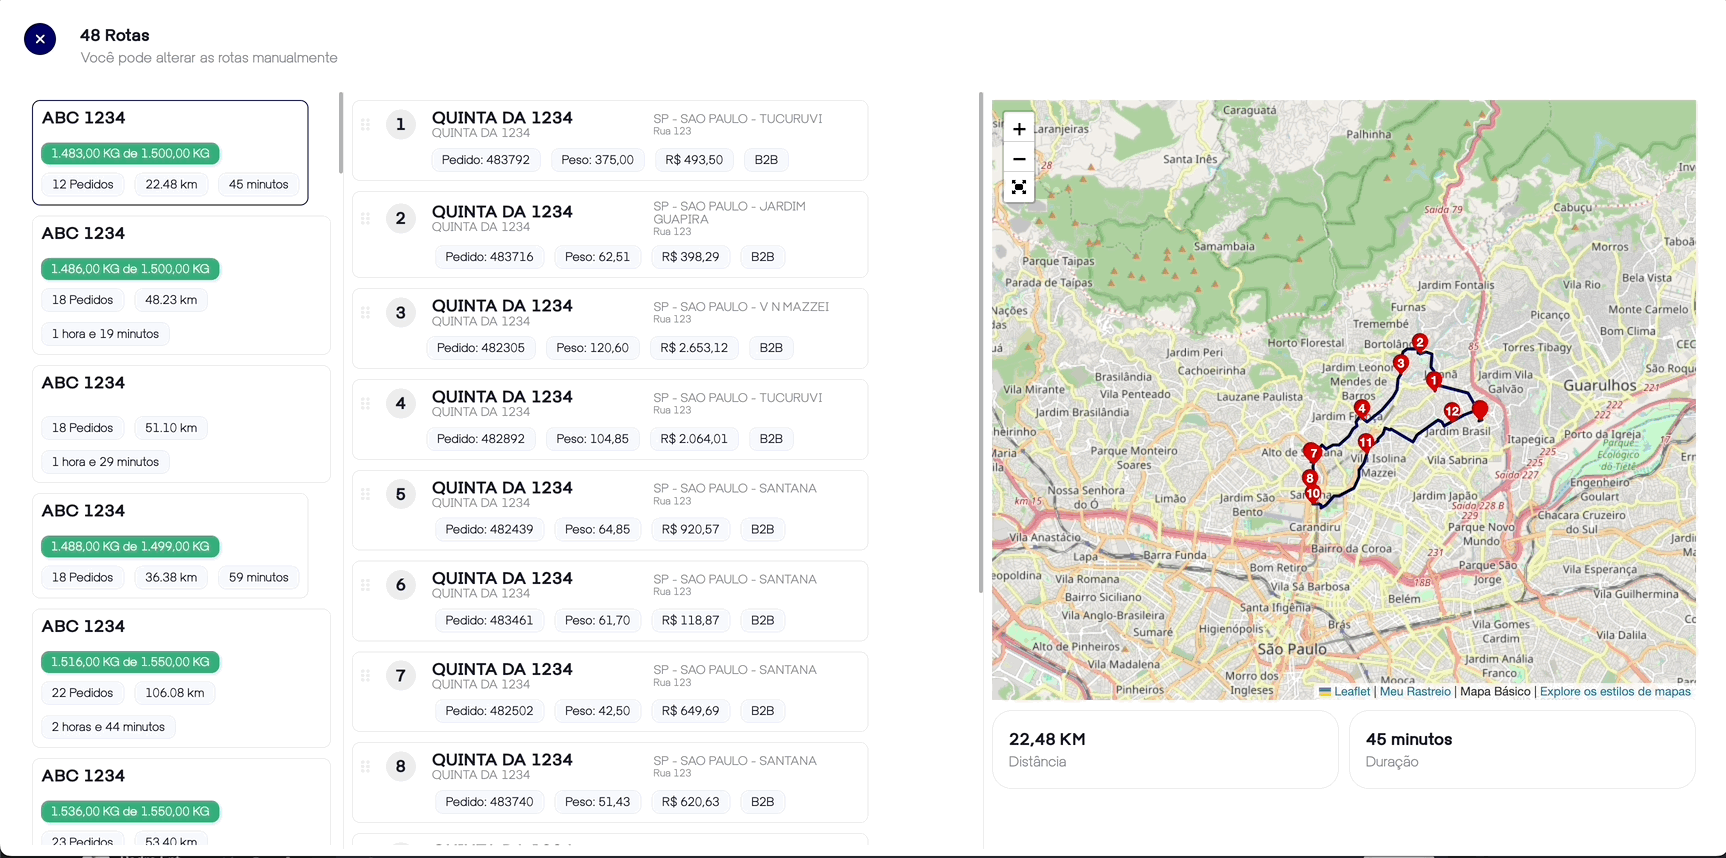Click the 1.483,00 KG capacity badge
The height and width of the screenshot is (858, 1726).
130,154
